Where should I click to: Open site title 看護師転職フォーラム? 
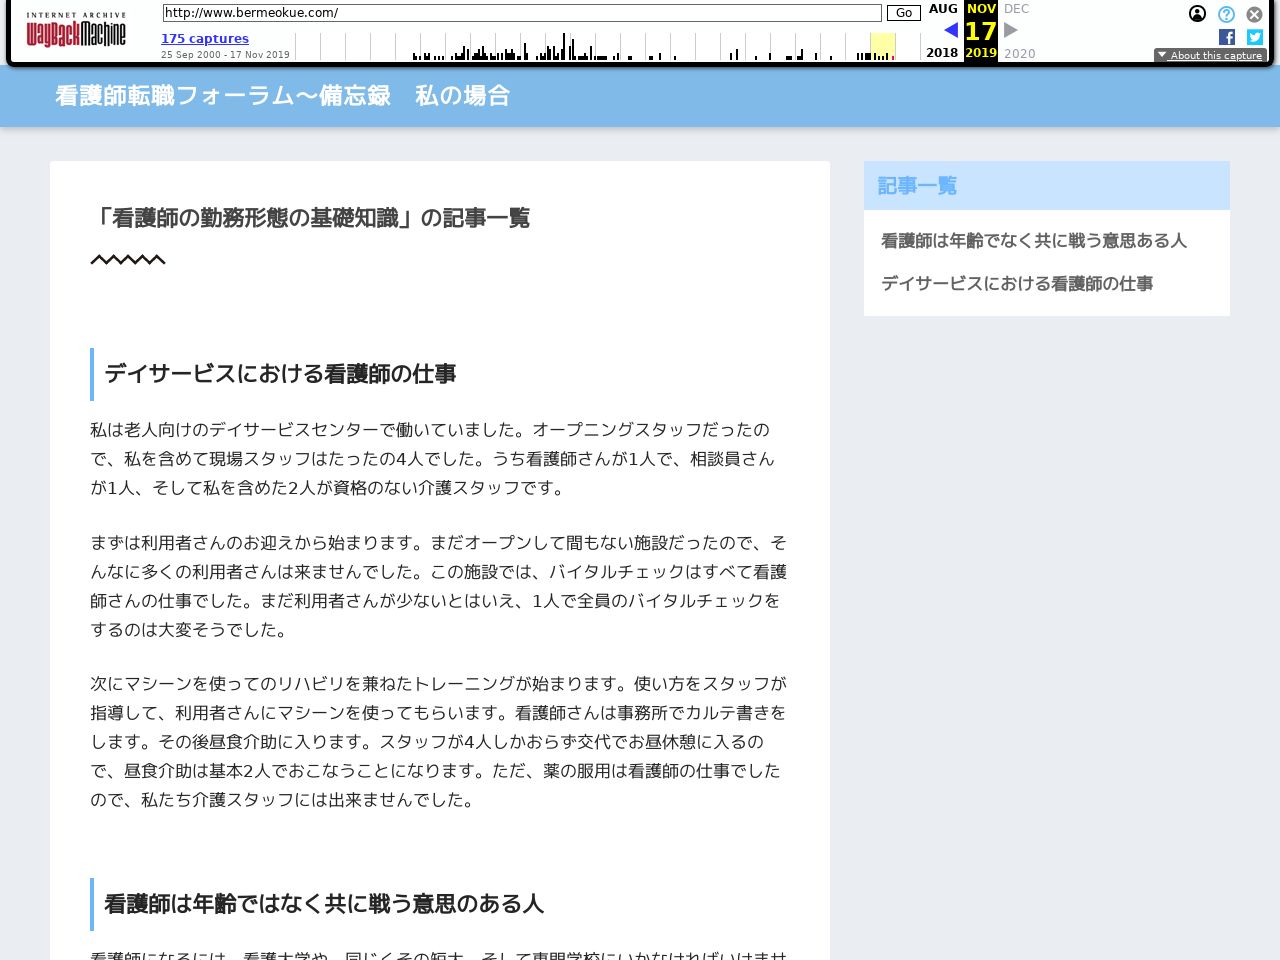point(282,96)
